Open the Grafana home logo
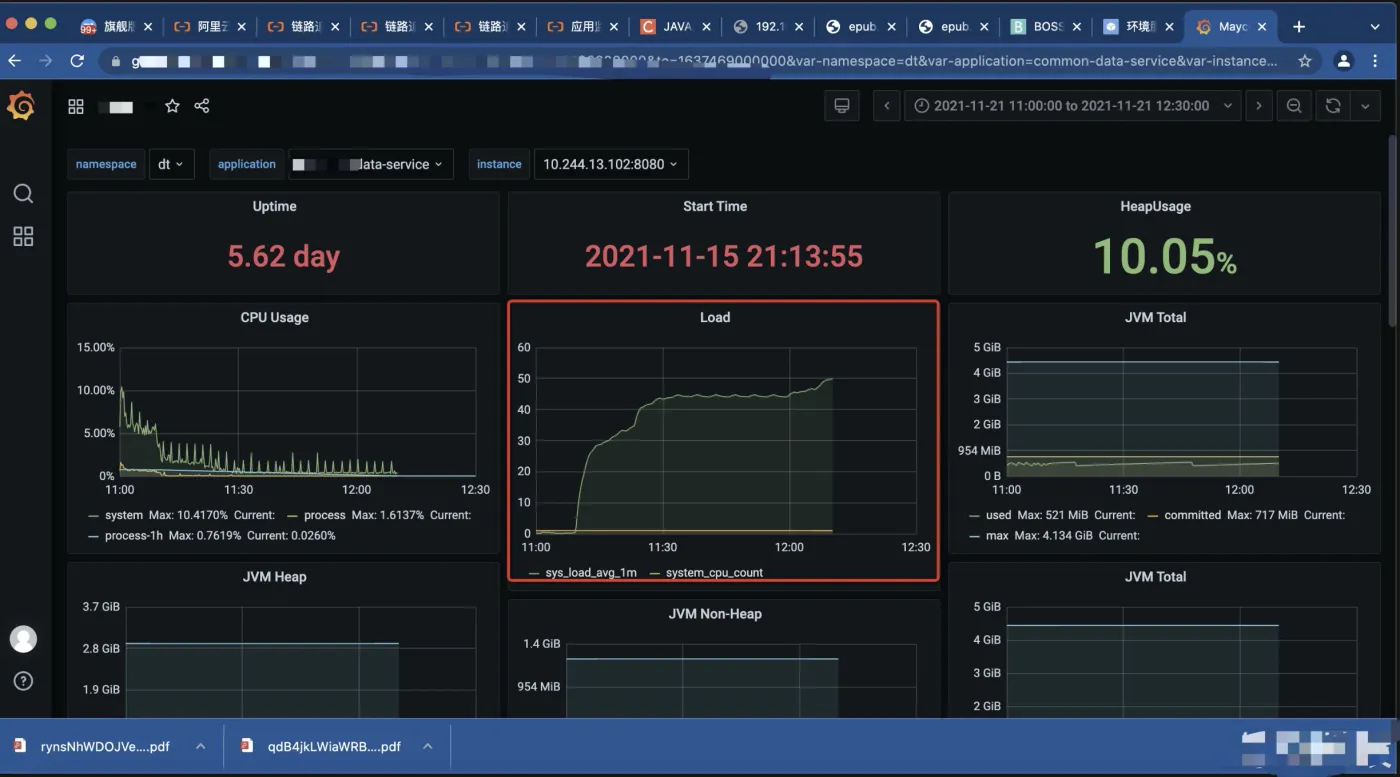 pyautogui.click(x=21, y=106)
